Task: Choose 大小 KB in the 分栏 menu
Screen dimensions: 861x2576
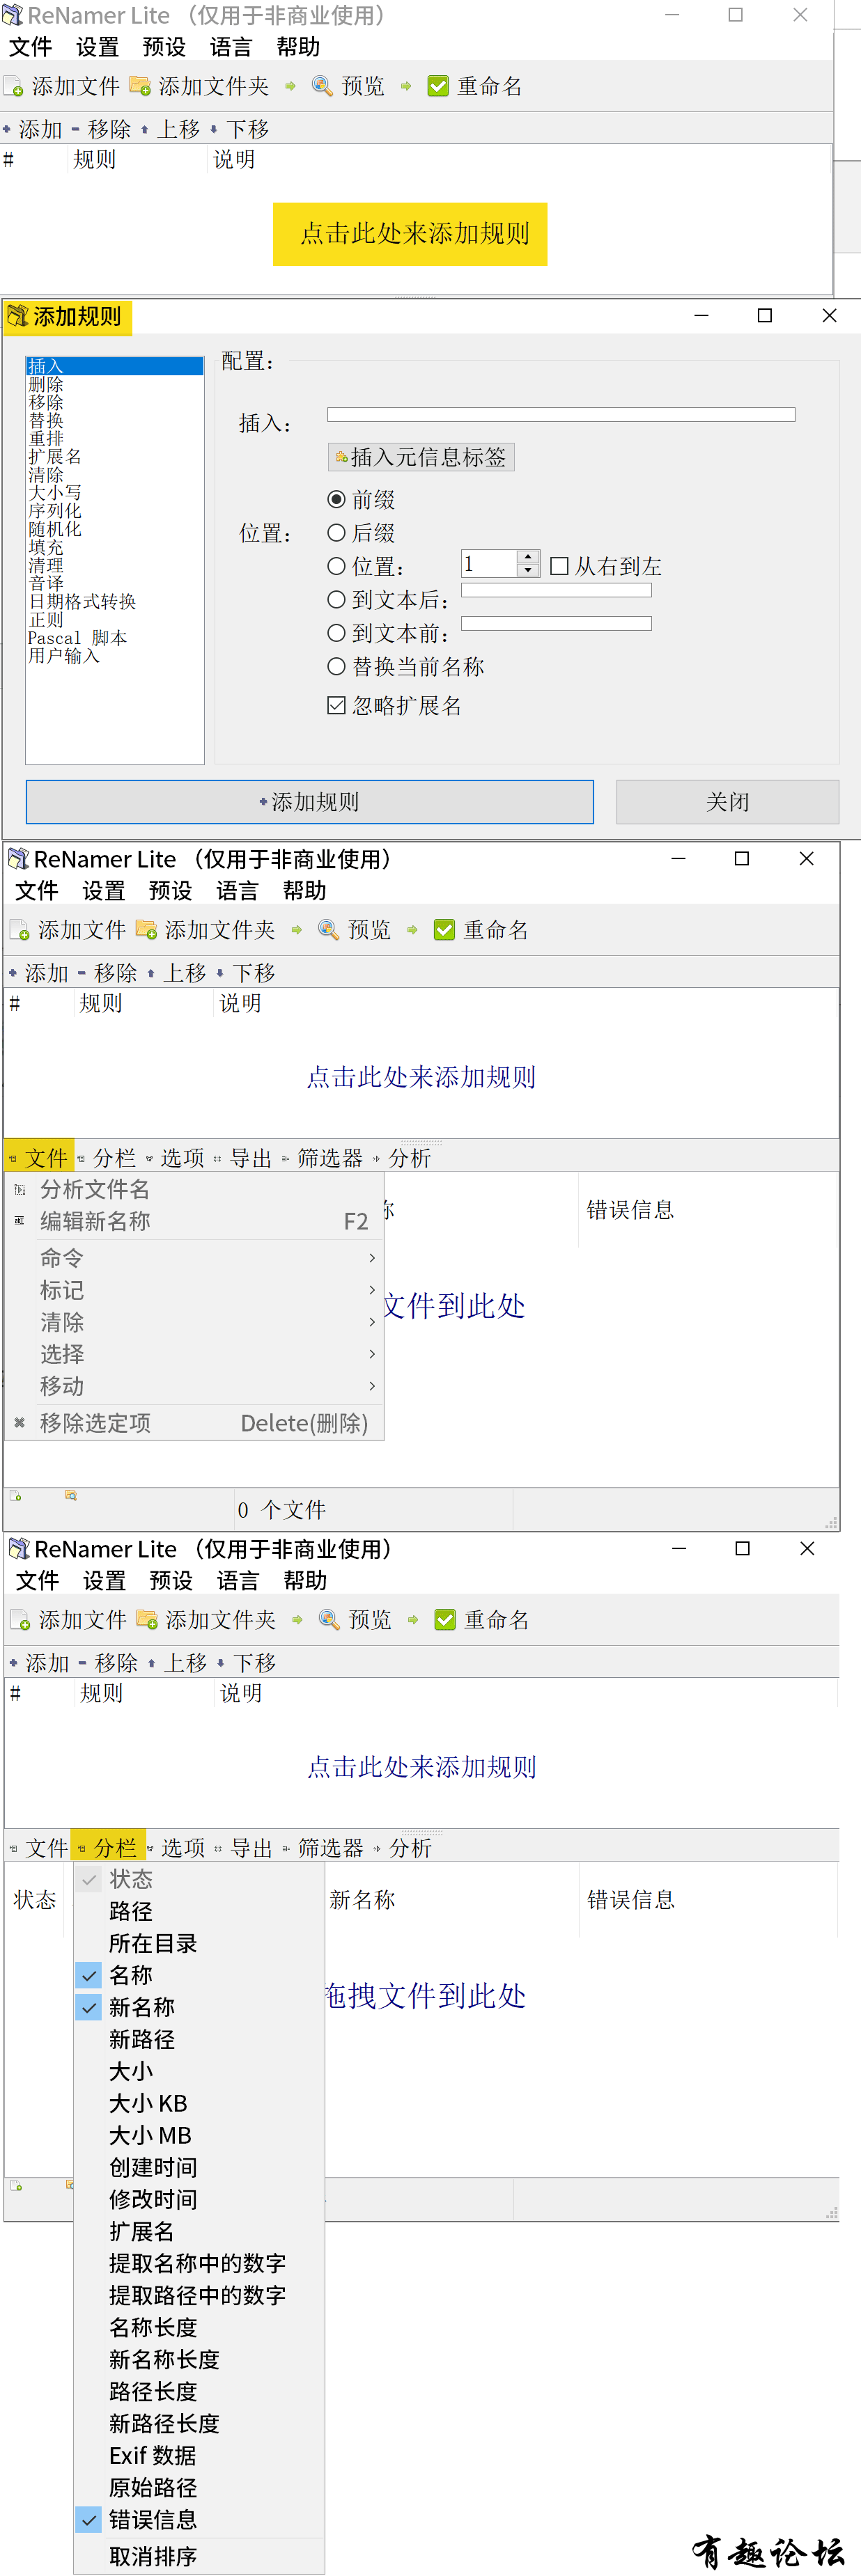Action: tap(199, 2103)
